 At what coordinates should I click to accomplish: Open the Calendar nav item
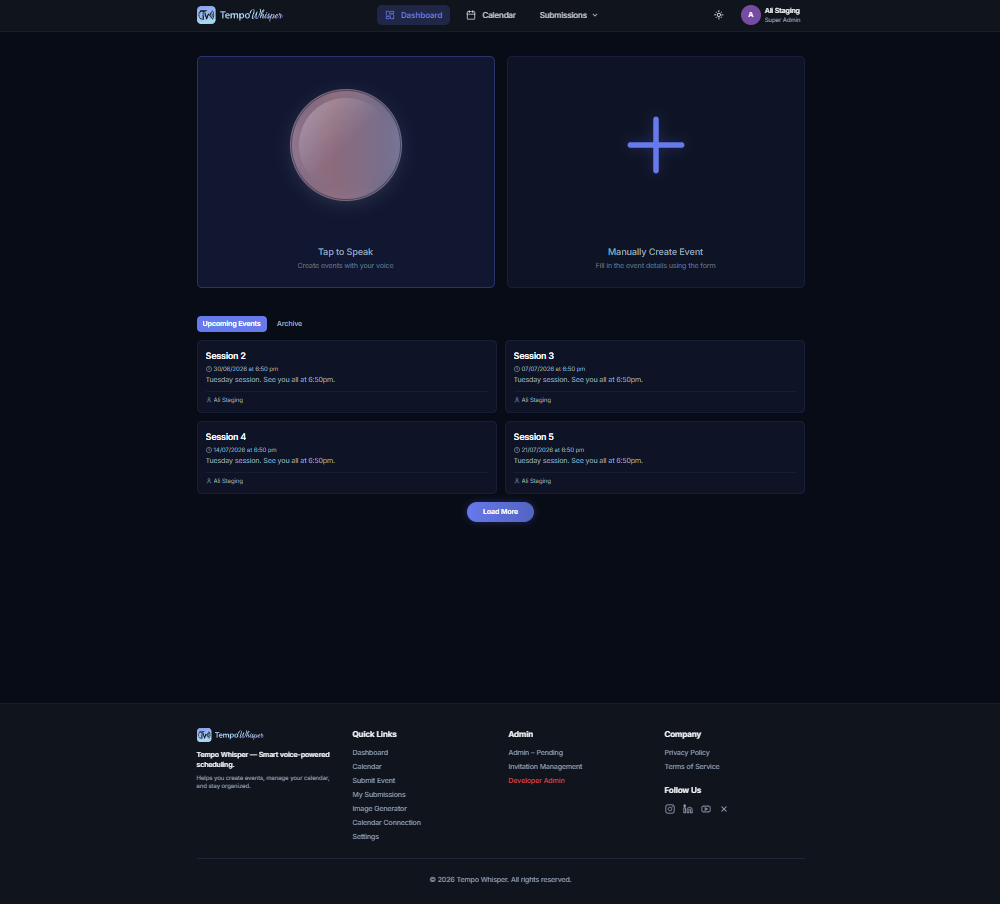pyautogui.click(x=490, y=15)
